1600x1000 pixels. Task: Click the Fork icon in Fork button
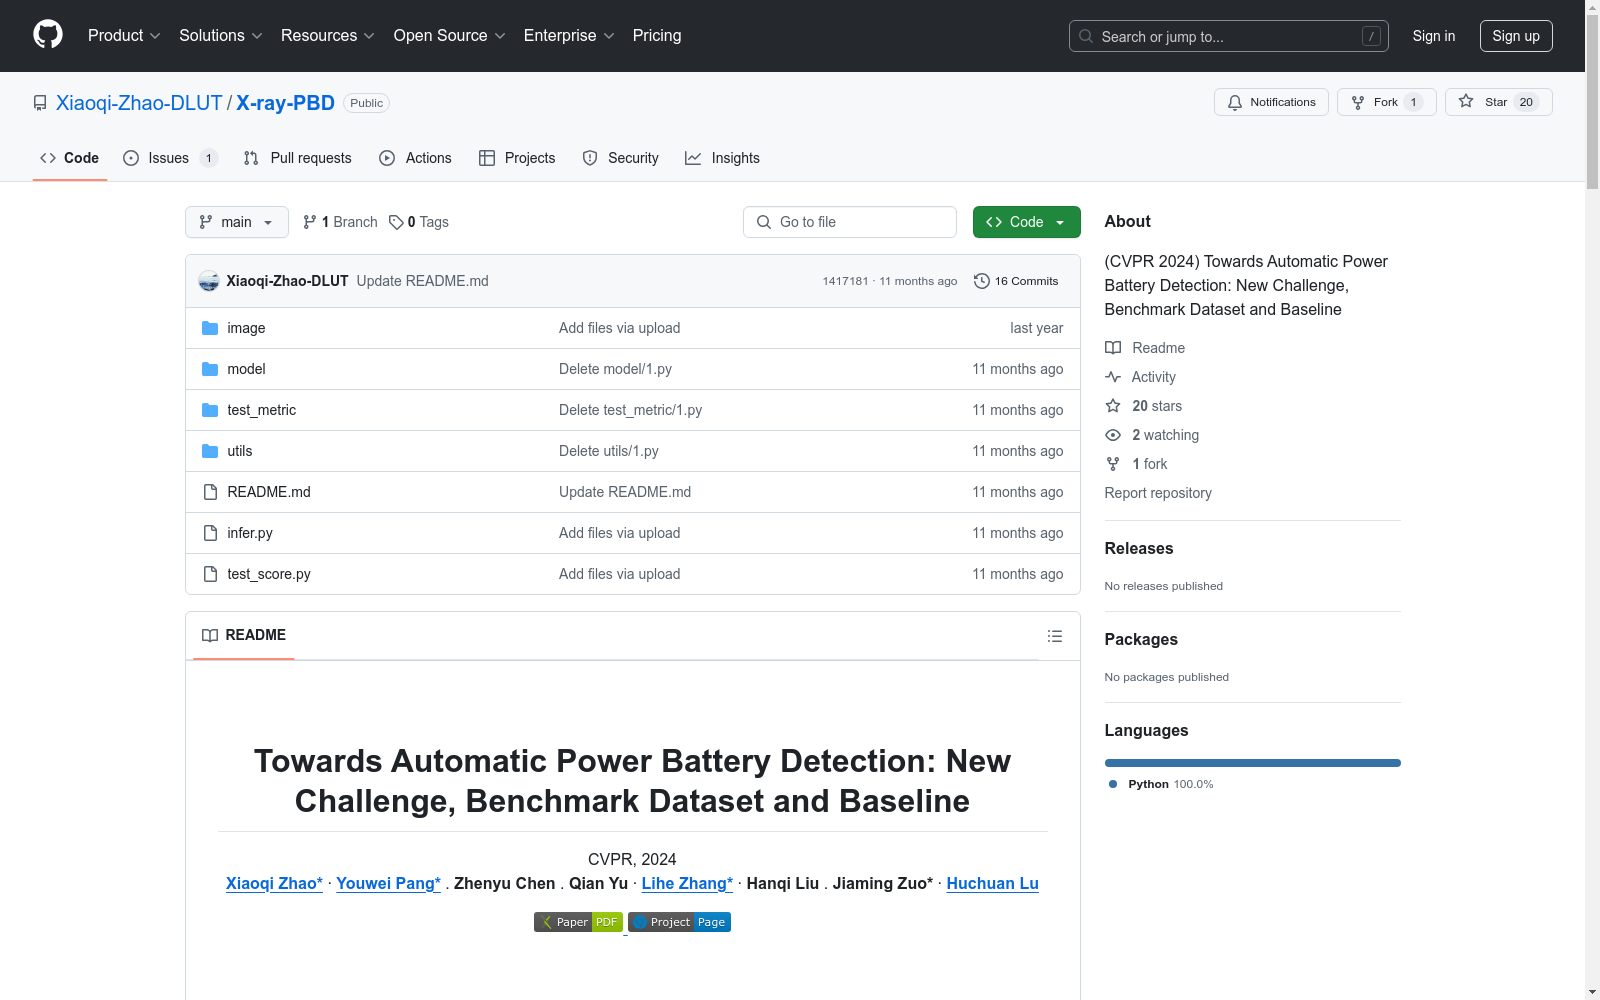click(1358, 102)
